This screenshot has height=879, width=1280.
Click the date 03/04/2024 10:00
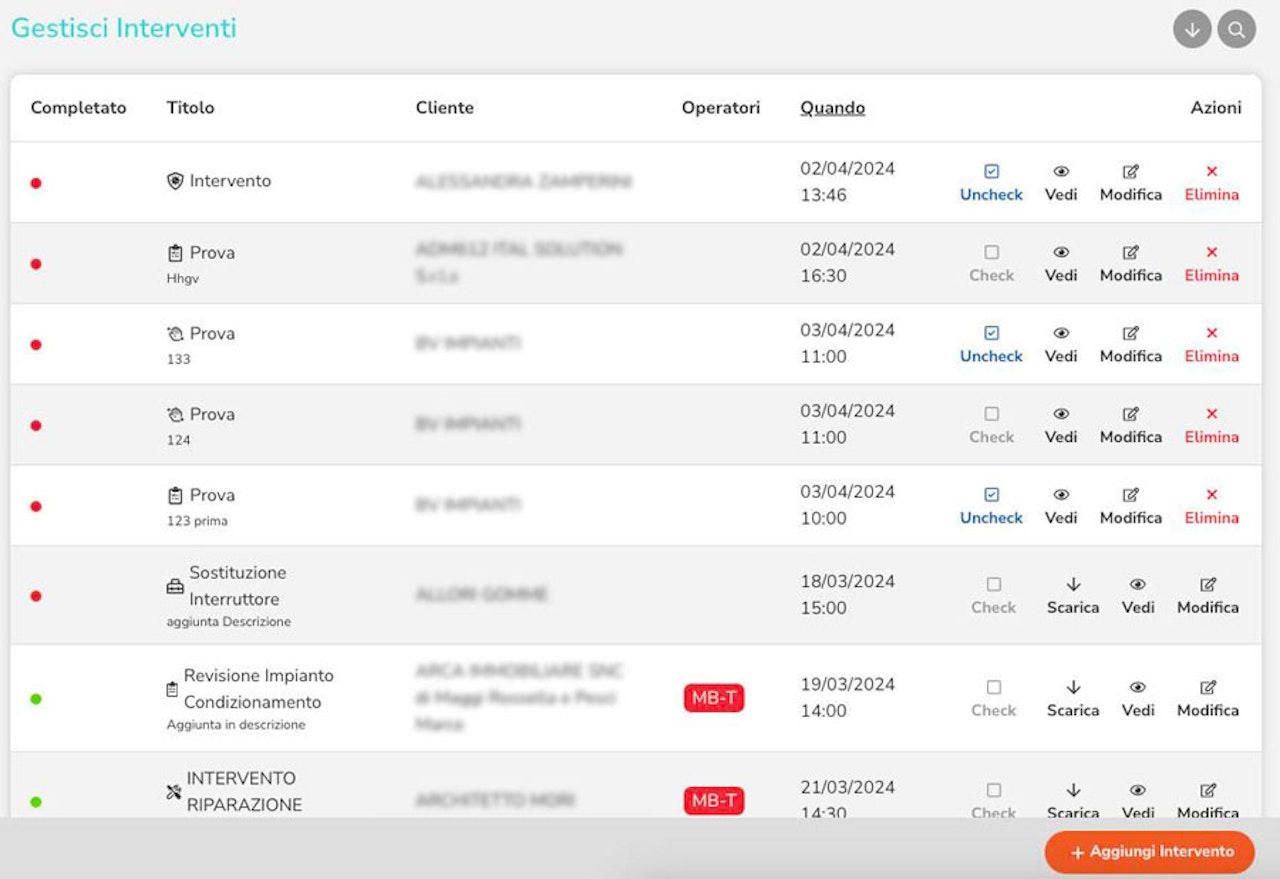847,505
